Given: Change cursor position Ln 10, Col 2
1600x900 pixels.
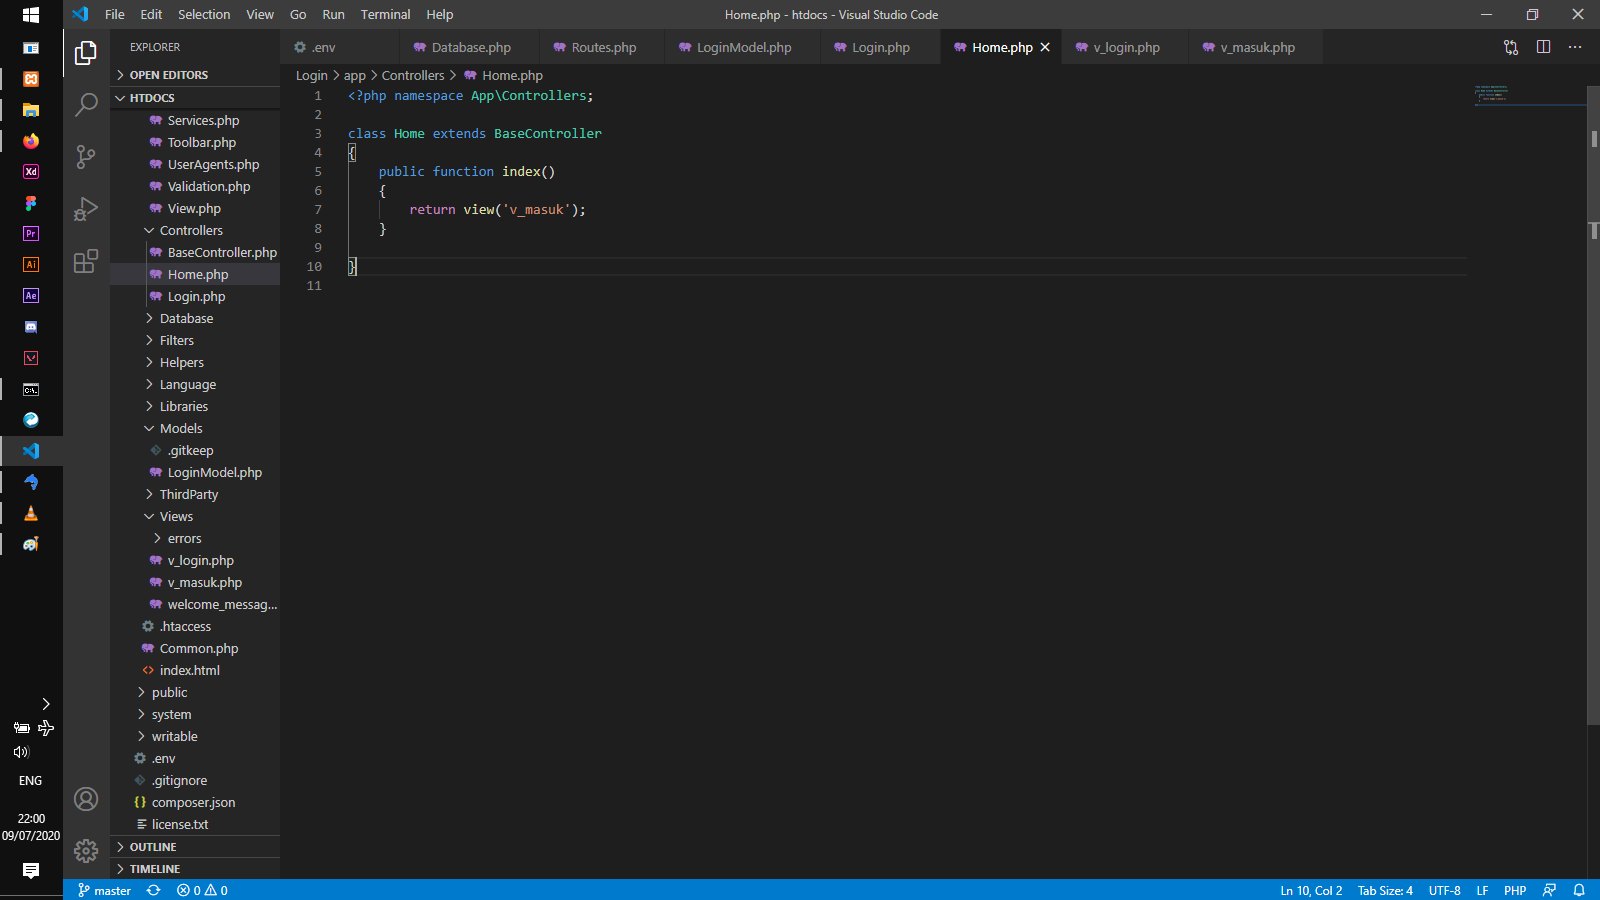Looking at the screenshot, I should click(1311, 890).
